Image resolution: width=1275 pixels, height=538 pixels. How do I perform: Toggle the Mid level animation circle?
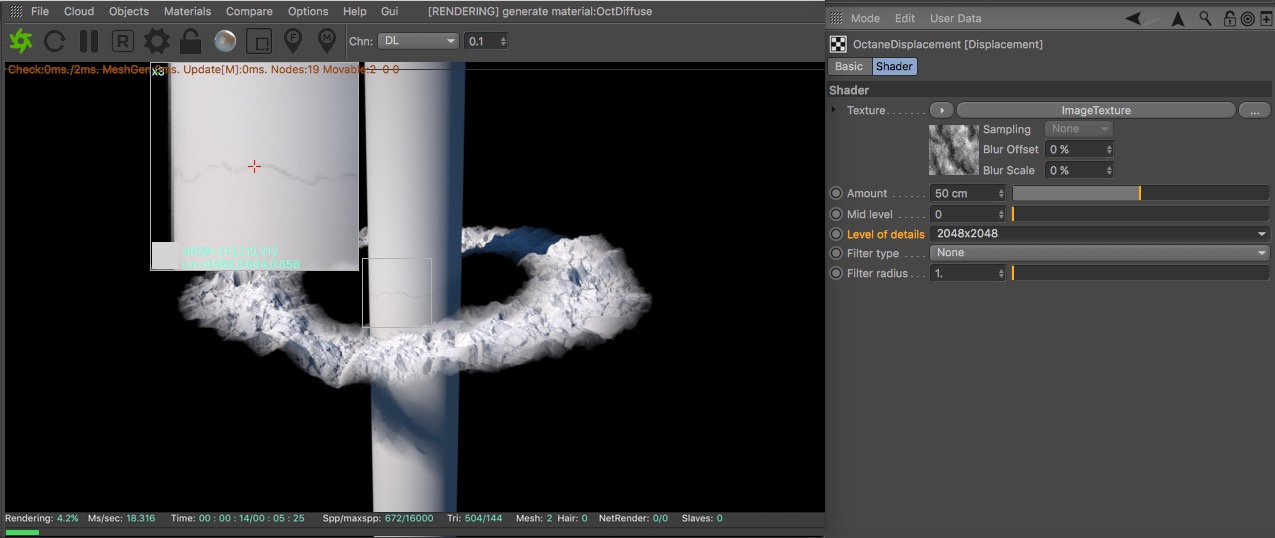pos(836,214)
